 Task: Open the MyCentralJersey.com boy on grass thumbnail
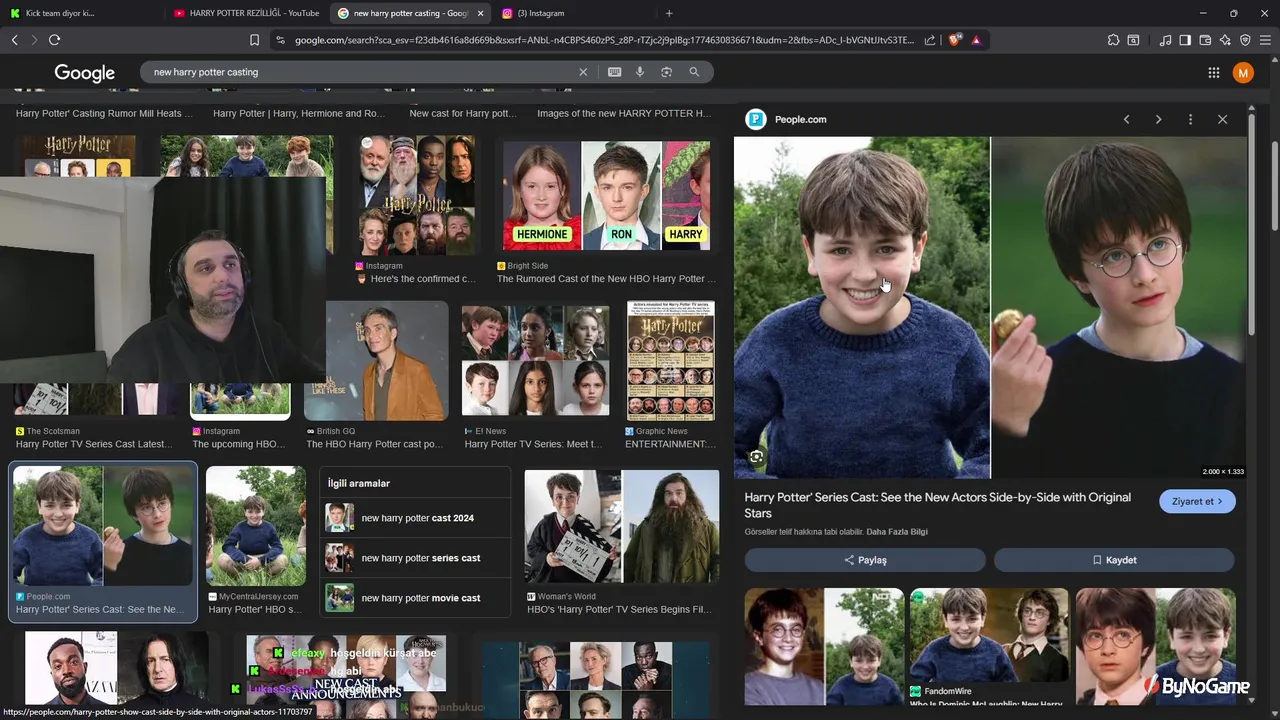click(x=256, y=526)
